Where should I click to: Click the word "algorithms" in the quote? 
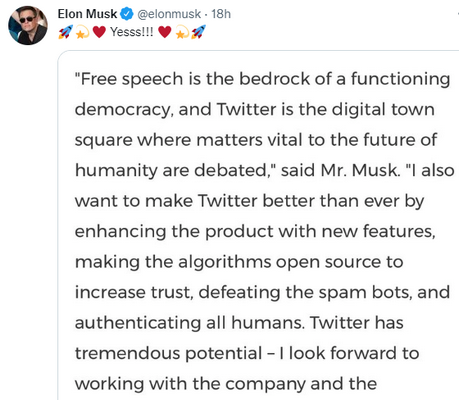[x=225, y=262]
